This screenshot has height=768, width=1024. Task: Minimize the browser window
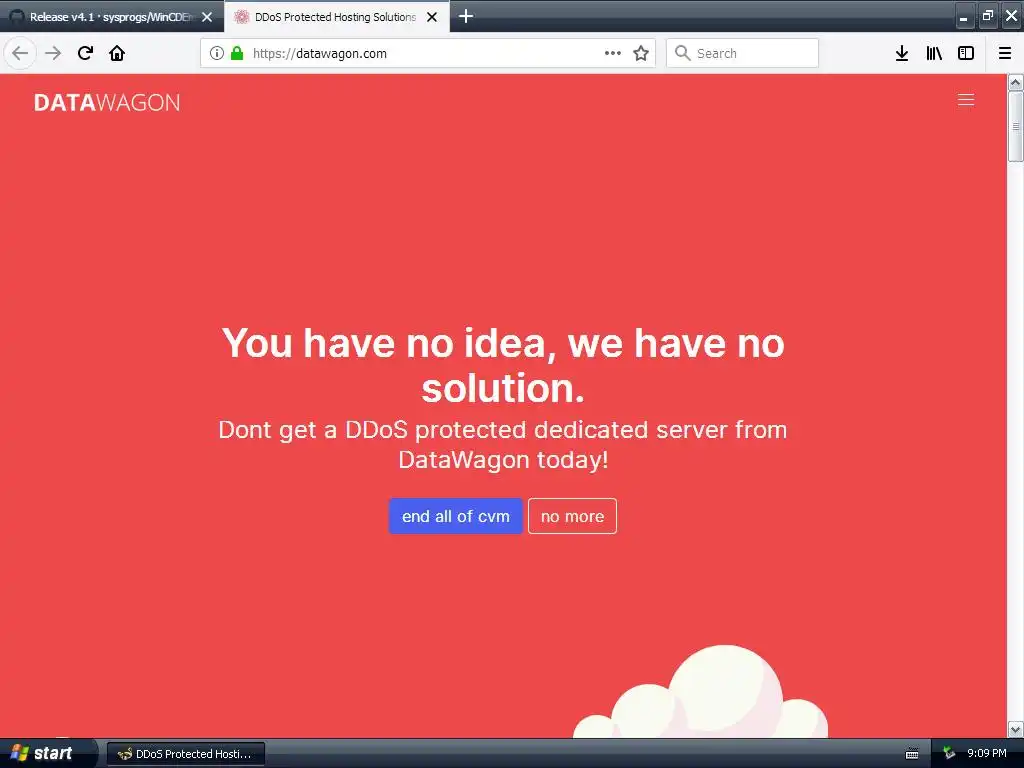click(964, 16)
